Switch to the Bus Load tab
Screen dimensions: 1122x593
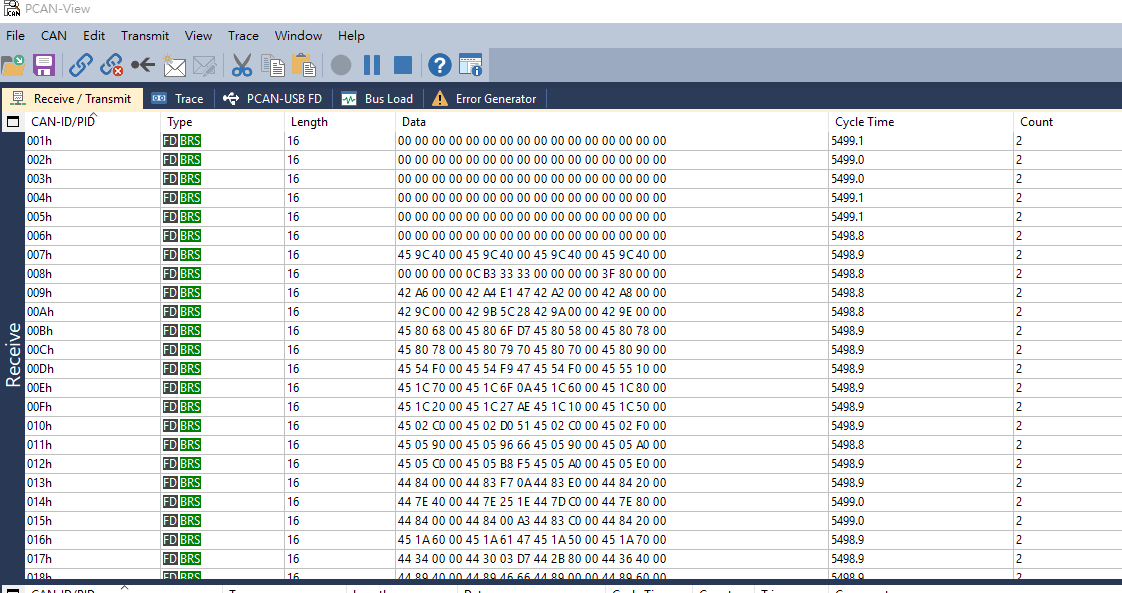[x=377, y=99]
